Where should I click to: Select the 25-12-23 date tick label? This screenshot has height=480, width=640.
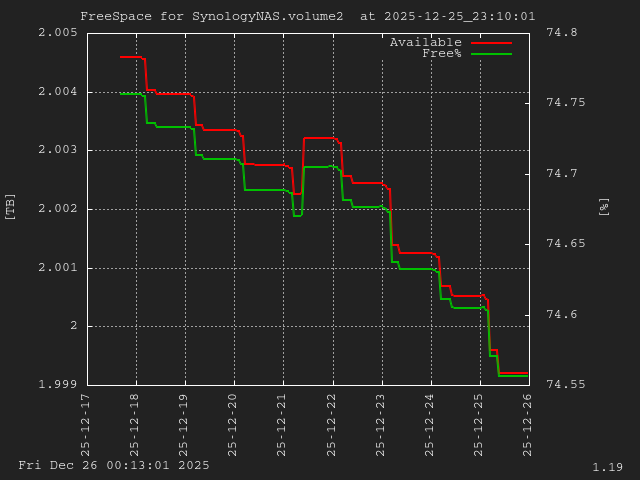[x=381, y=419]
